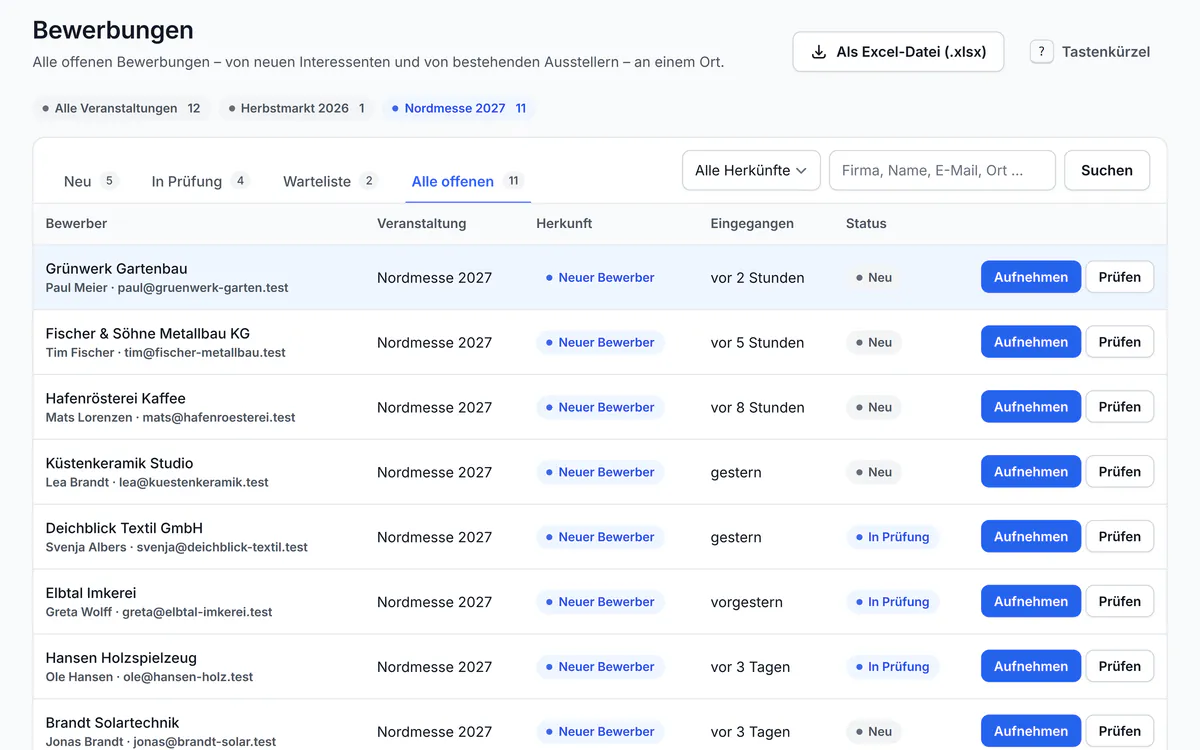1200x750 pixels.
Task: Click contact line Tim Fischer · tim@fischer-metallbau.test
Action: [x=166, y=353]
